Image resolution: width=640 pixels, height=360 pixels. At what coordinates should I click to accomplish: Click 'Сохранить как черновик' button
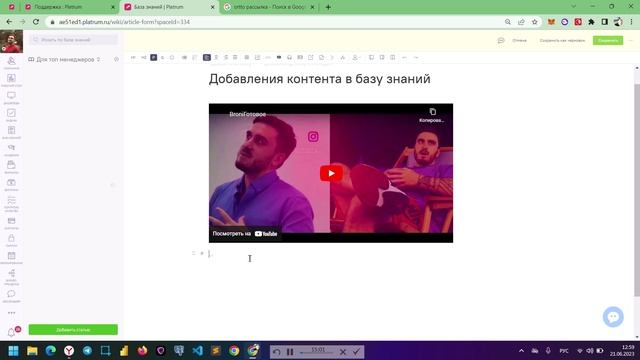click(x=562, y=40)
